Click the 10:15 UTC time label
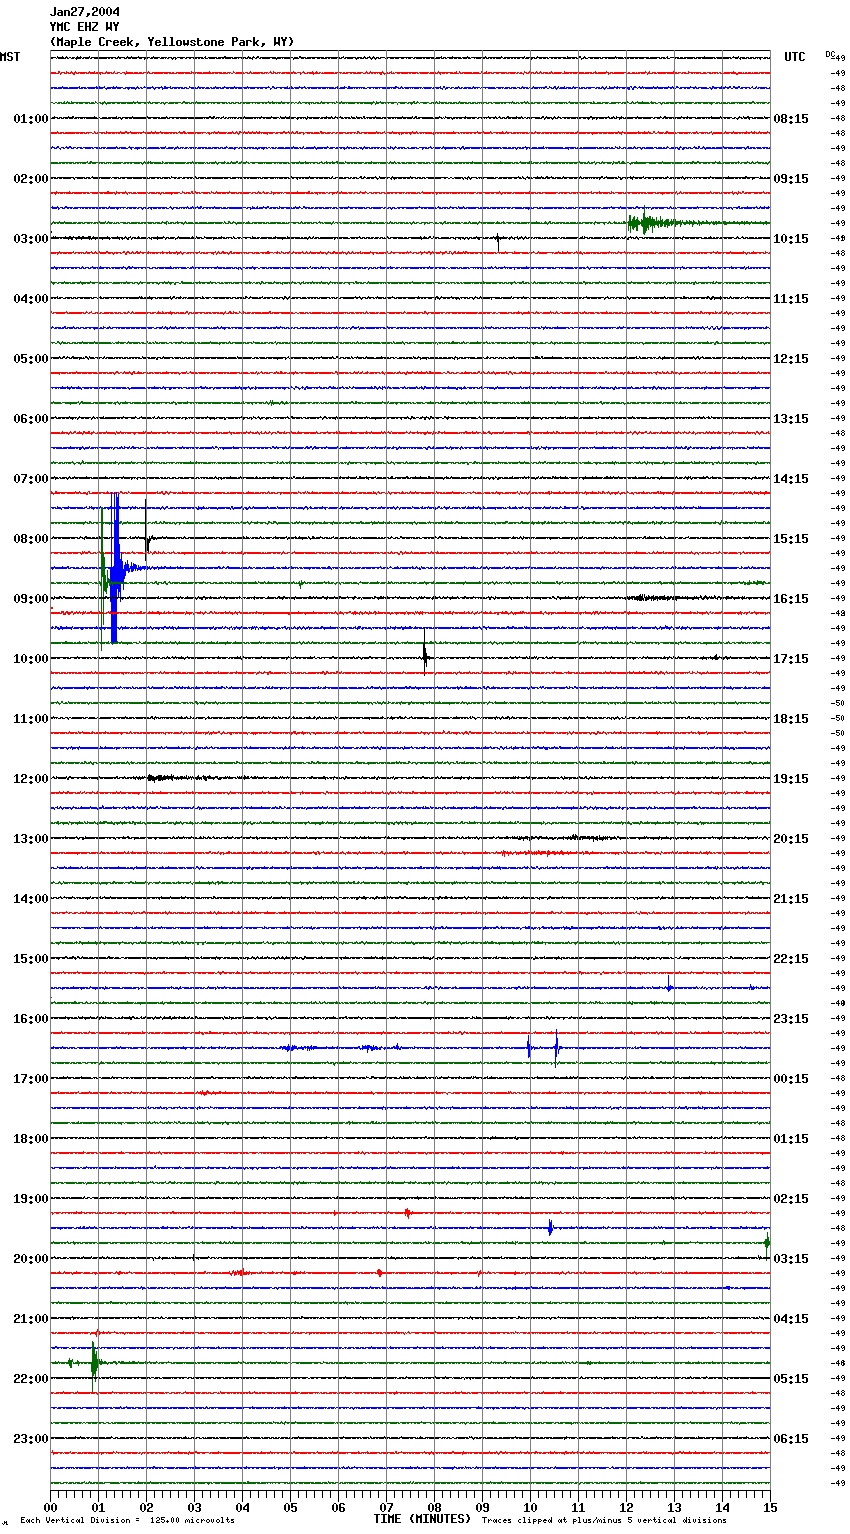The image size is (850, 1534). [x=791, y=239]
